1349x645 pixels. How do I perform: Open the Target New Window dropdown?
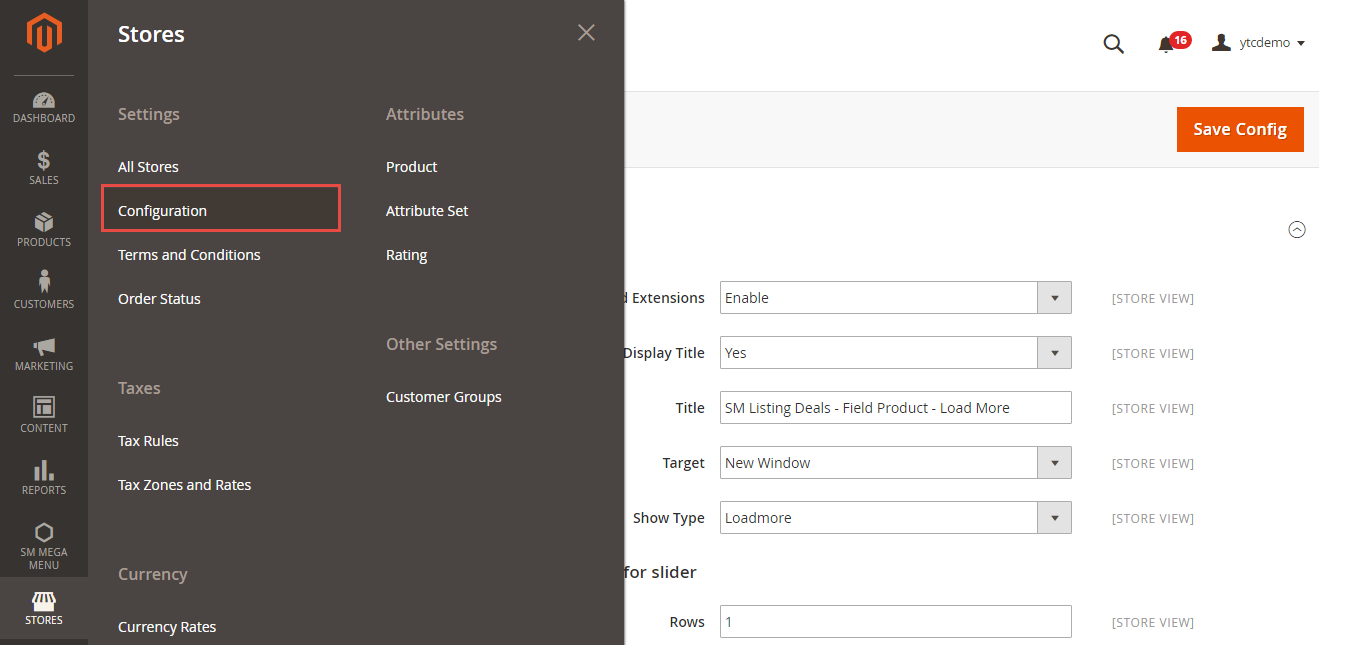(x=1054, y=463)
